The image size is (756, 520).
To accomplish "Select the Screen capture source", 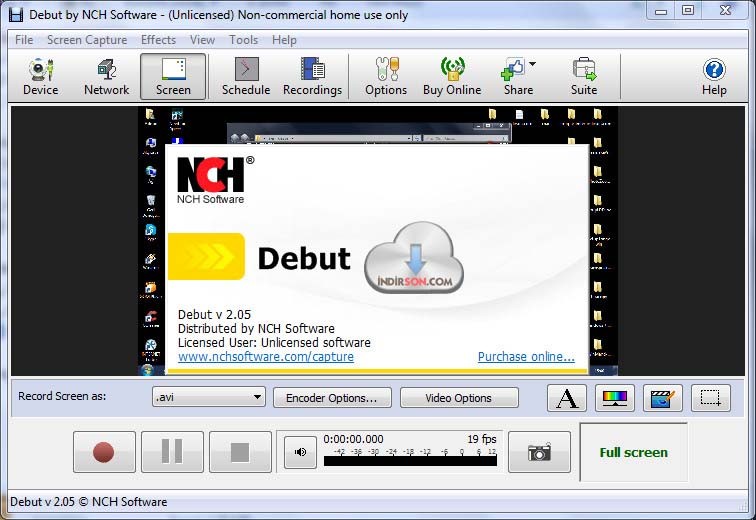I will tap(173, 77).
